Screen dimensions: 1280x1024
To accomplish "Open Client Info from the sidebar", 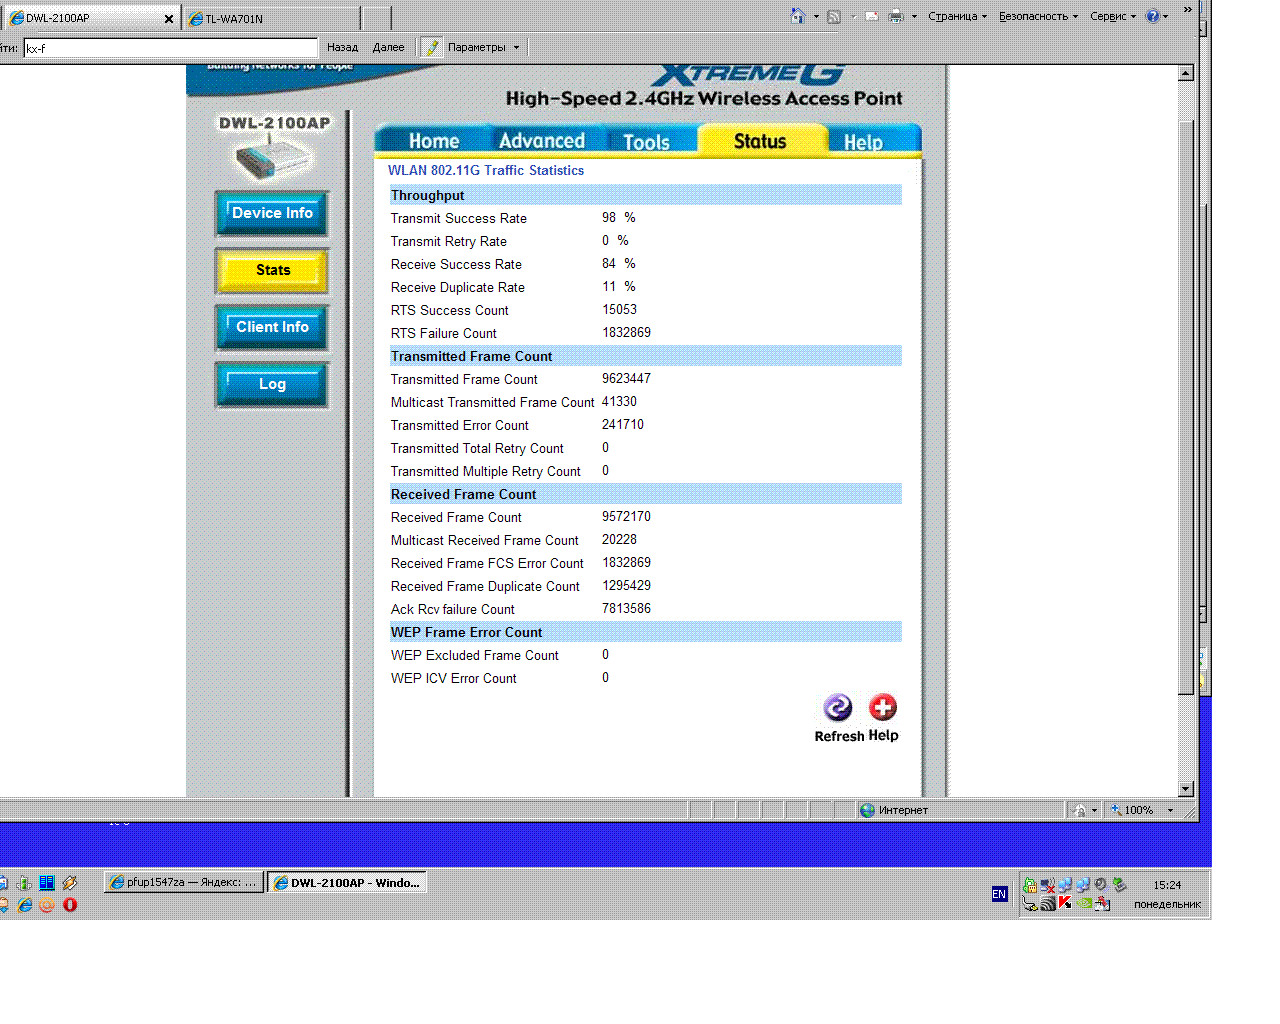I will pos(272,327).
